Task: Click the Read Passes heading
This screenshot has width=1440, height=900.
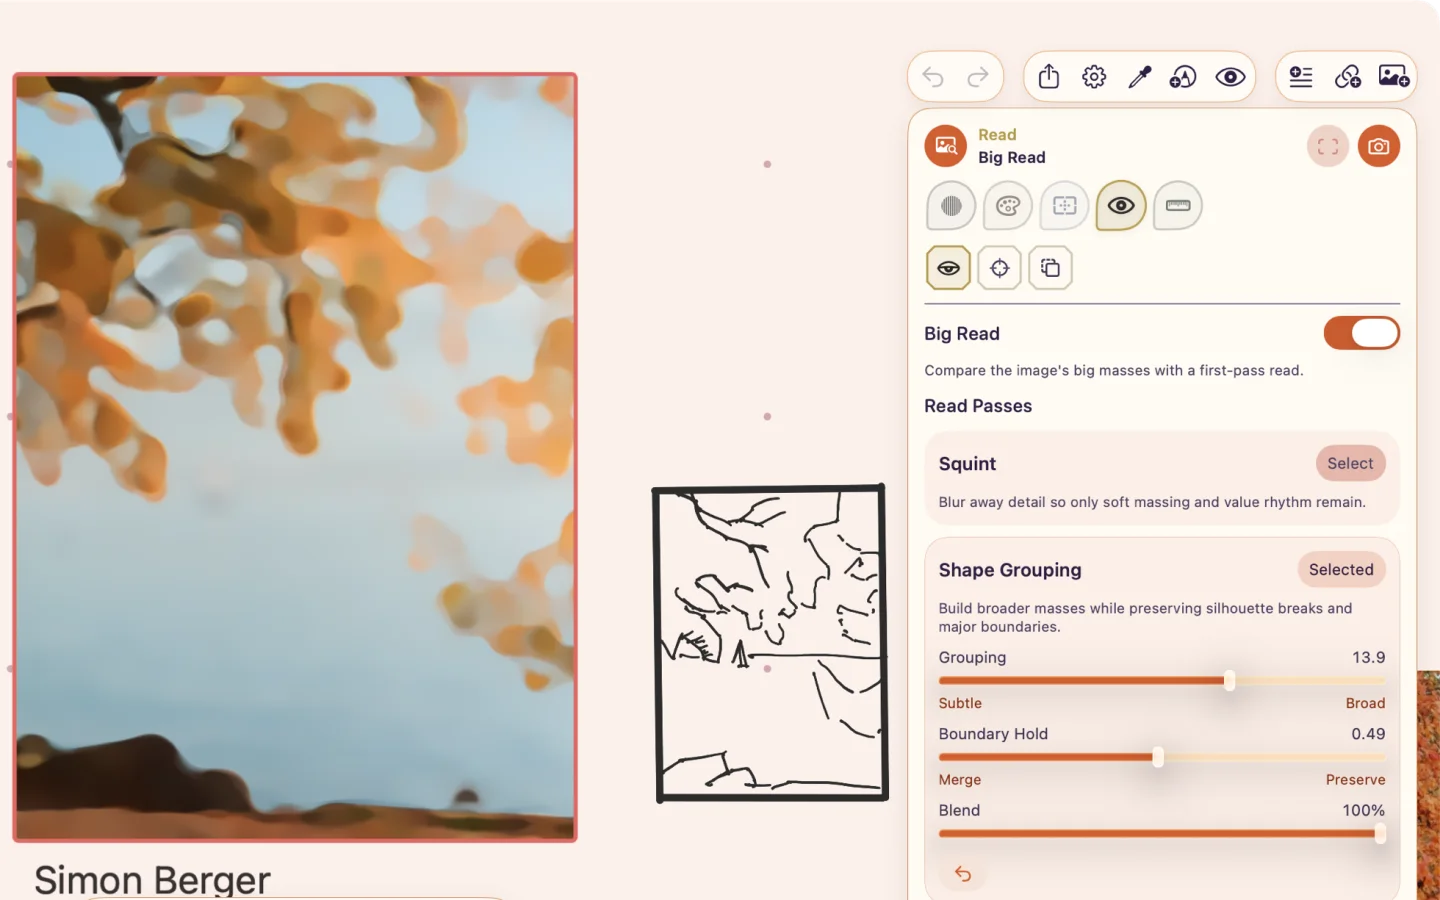Action: (x=978, y=406)
